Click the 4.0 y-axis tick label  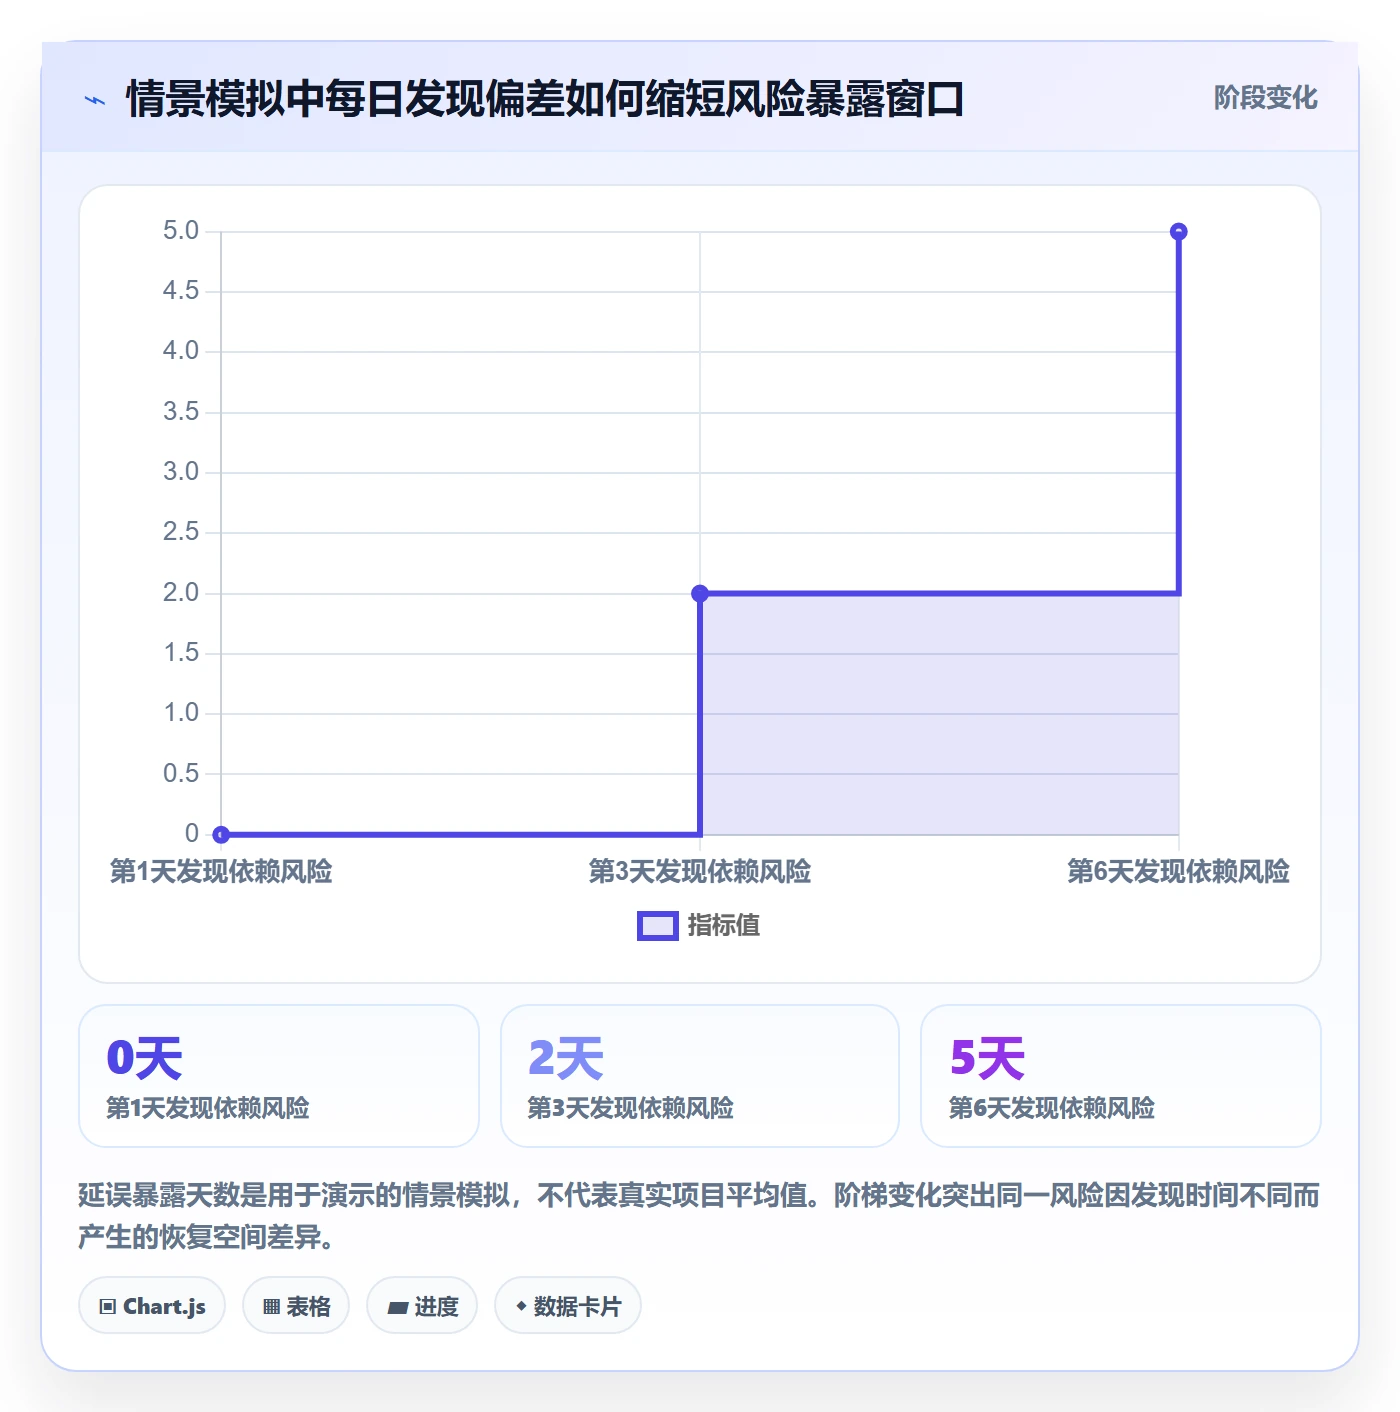pos(181,351)
